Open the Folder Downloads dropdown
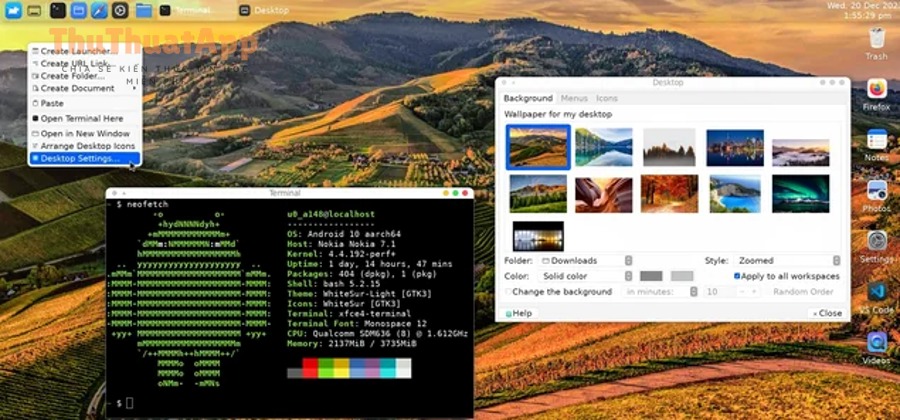 point(585,260)
